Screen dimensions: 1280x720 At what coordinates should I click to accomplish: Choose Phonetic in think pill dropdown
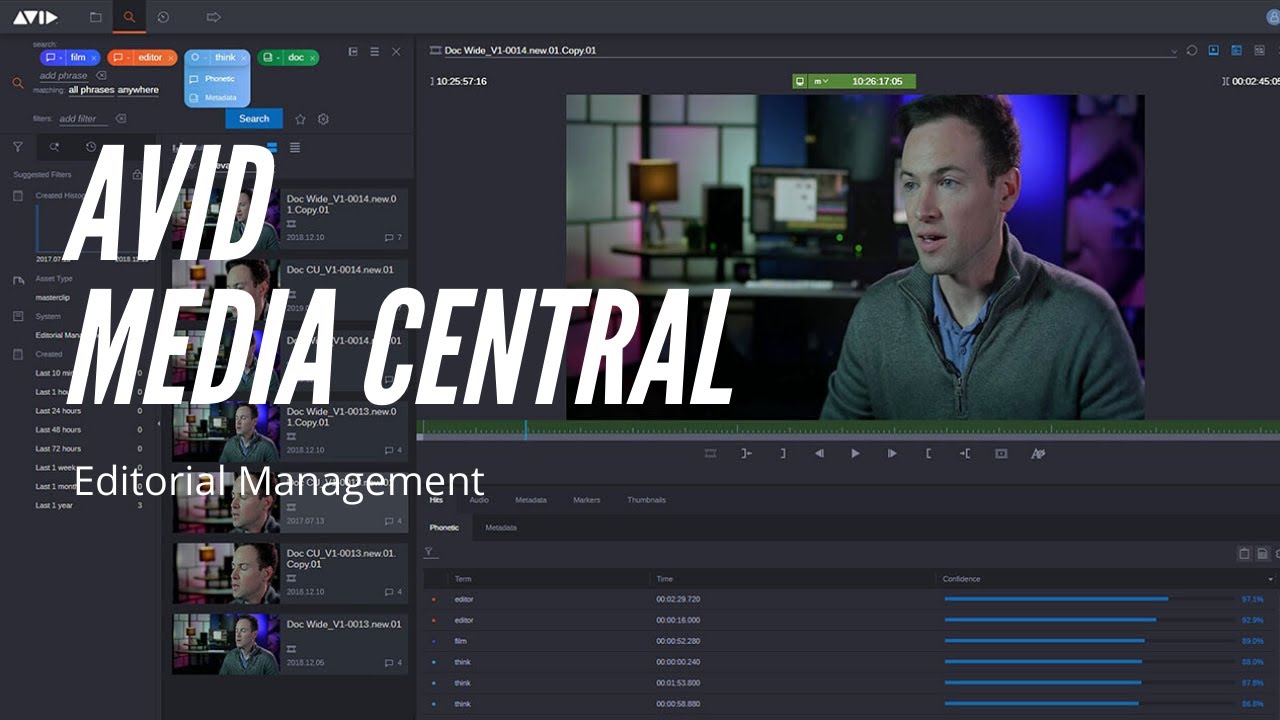pyautogui.click(x=217, y=79)
